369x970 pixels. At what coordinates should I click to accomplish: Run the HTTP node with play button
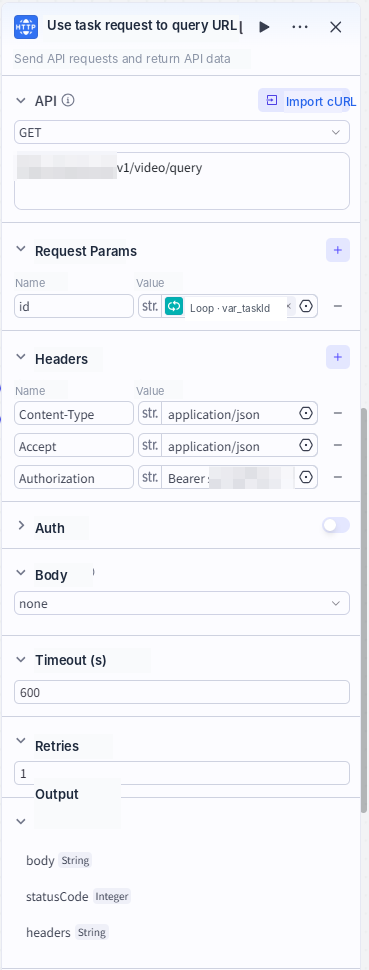[x=264, y=27]
